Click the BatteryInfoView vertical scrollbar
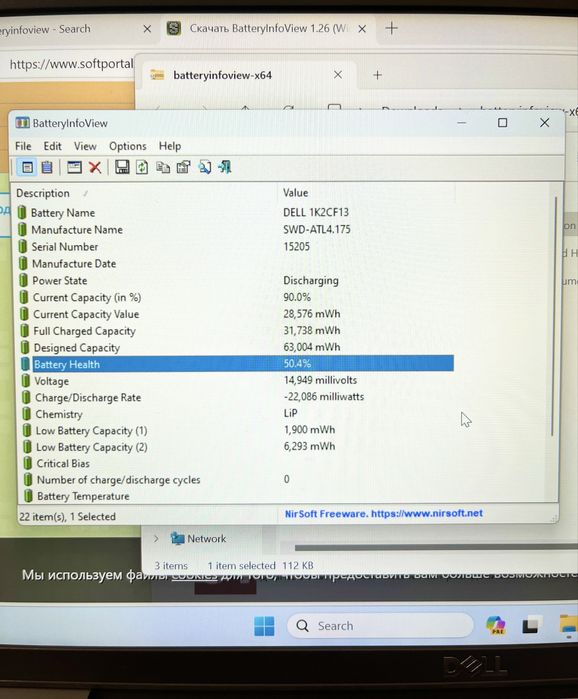Screen dimensions: 578x699 pos(554,317)
